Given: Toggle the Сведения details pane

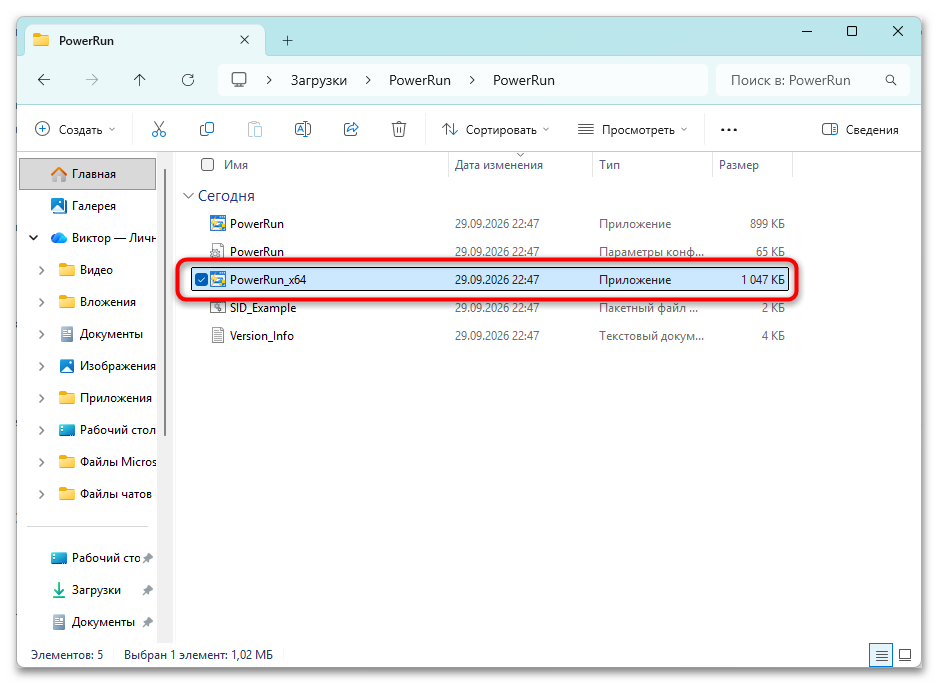Looking at the screenshot, I should (x=860, y=130).
